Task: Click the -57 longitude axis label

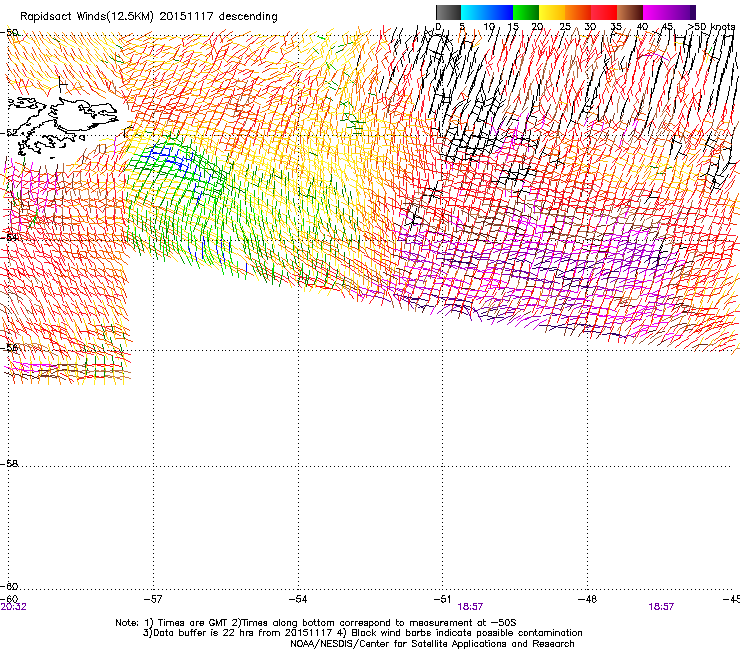Action: coord(153,599)
